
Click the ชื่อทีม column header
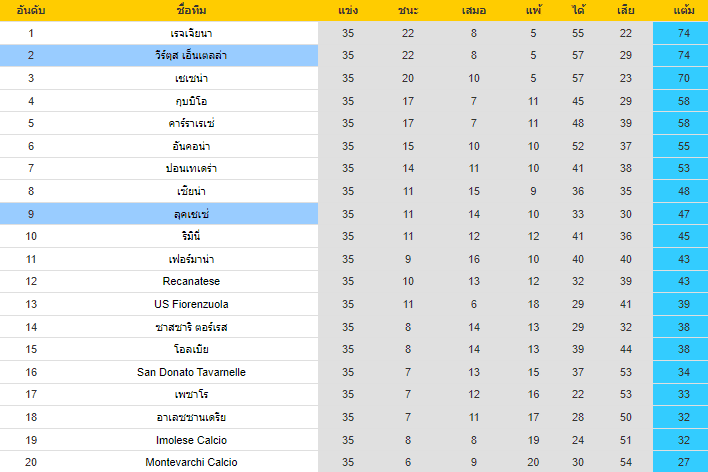coord(191,11)
